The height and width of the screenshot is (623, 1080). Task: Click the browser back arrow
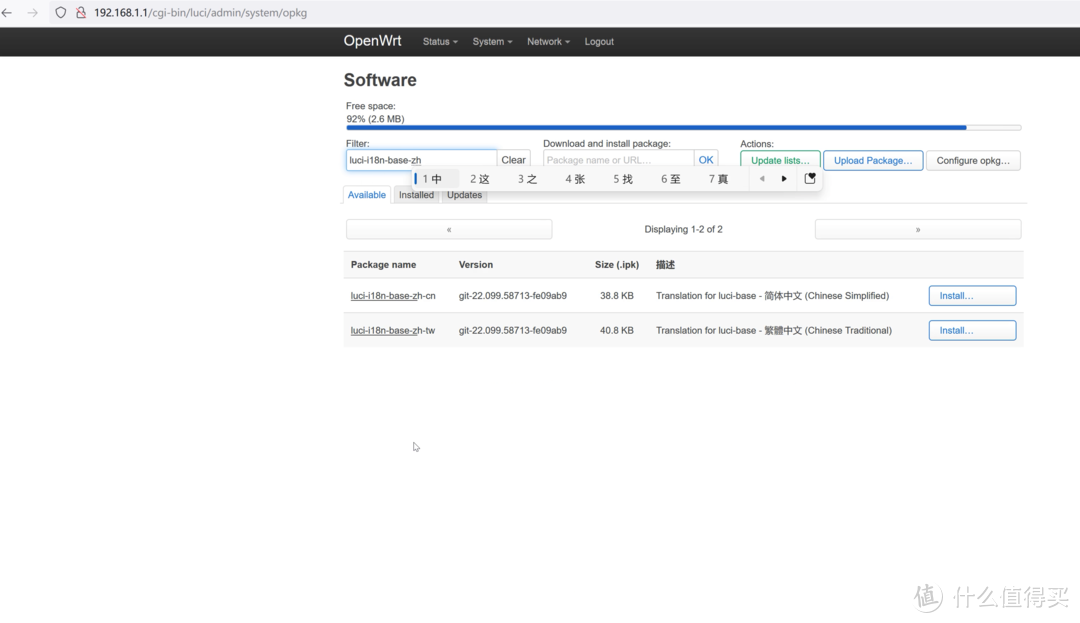tap(8, 13)
